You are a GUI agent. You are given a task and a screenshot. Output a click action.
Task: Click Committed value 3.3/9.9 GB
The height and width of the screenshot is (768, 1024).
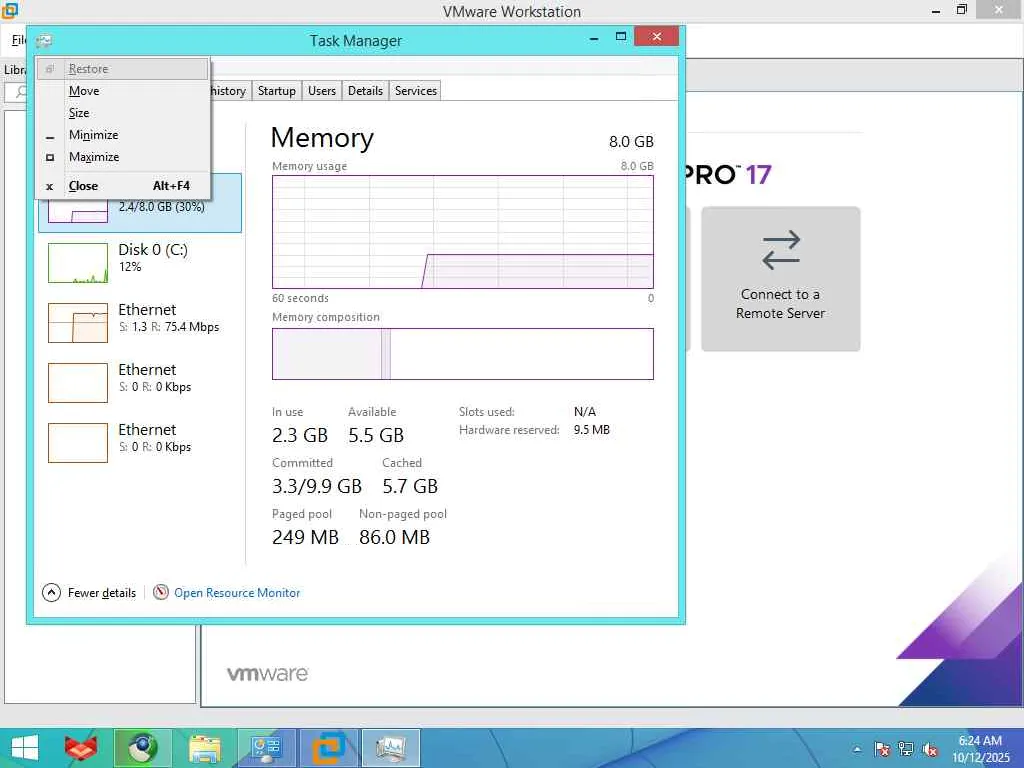(317, 487)
